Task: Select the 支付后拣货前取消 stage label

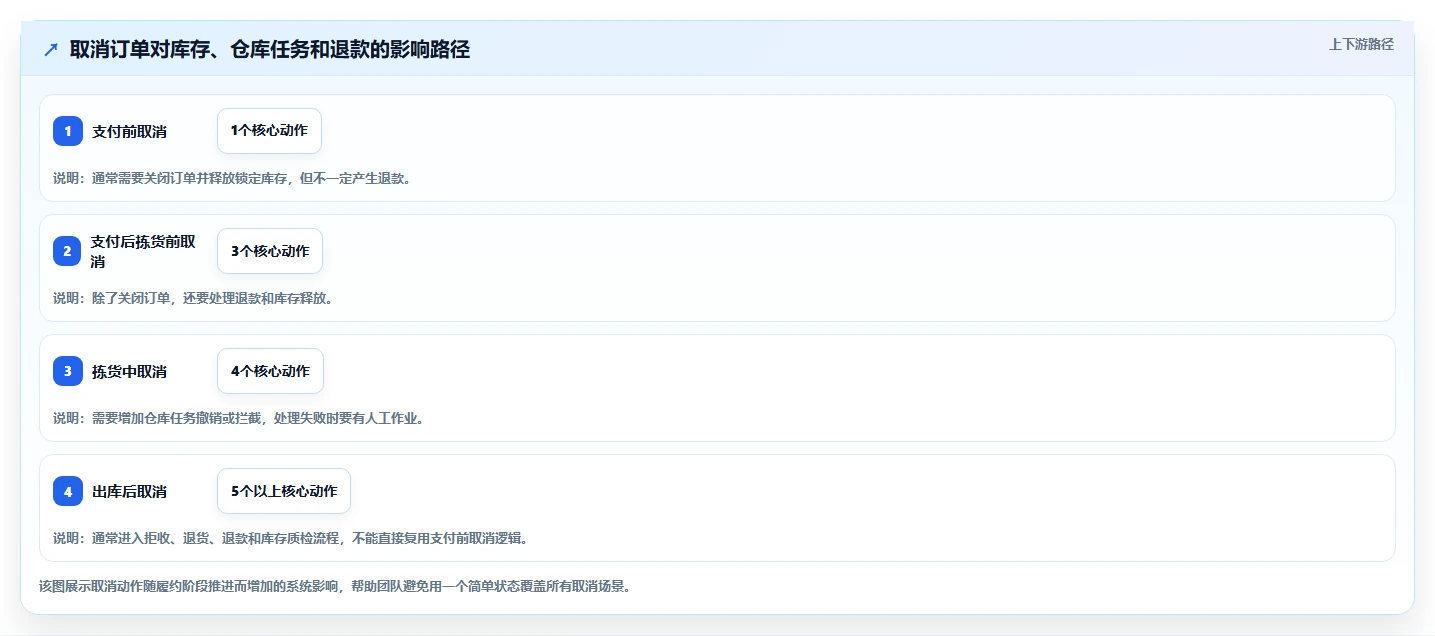Action: pyautogui.click(x=143, y=251)
